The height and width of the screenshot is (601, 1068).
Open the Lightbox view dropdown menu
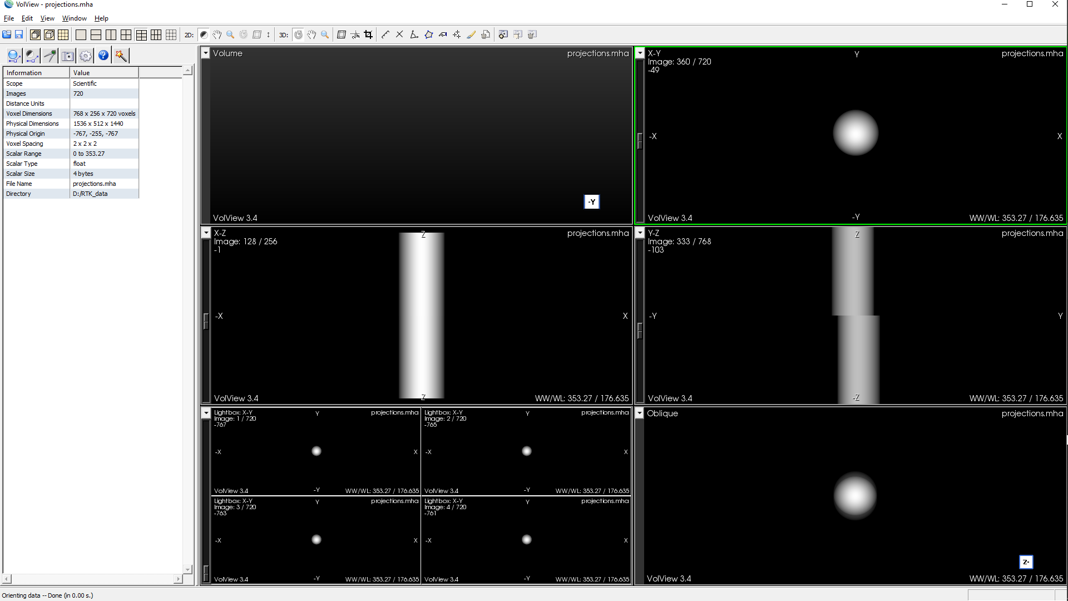point(206,413)
